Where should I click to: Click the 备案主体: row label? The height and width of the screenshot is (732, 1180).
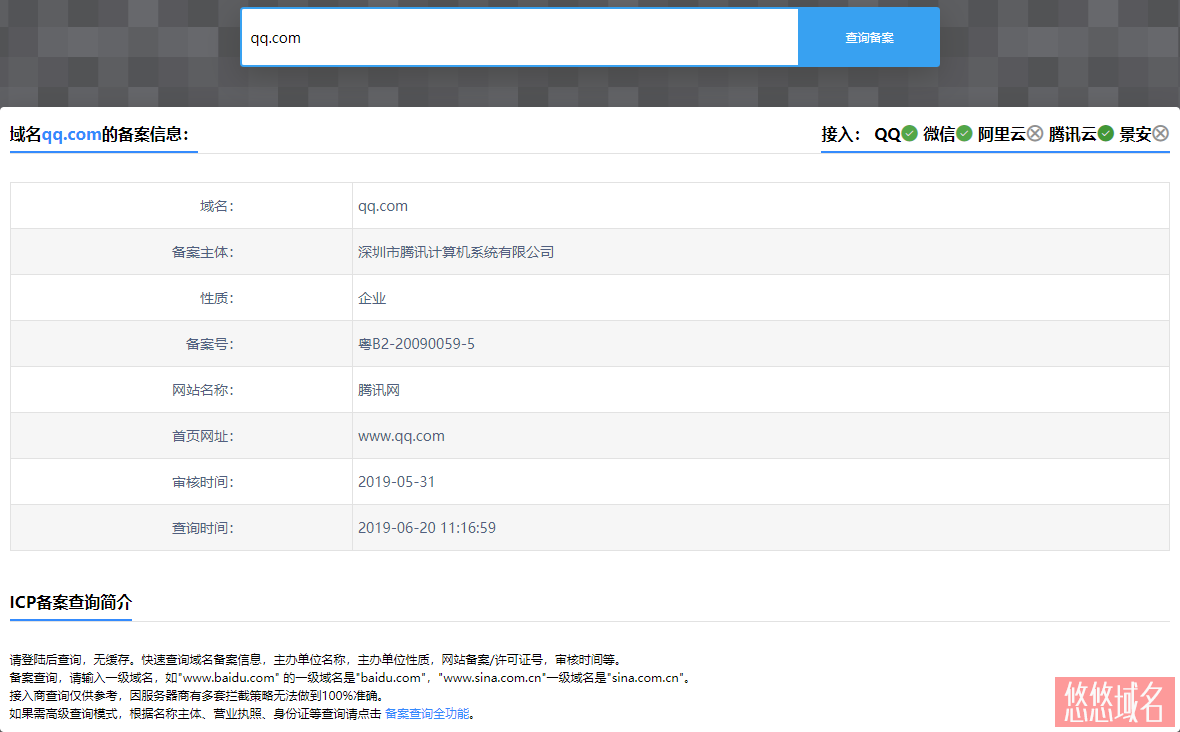pyautogui.click(x=202, y=252)
